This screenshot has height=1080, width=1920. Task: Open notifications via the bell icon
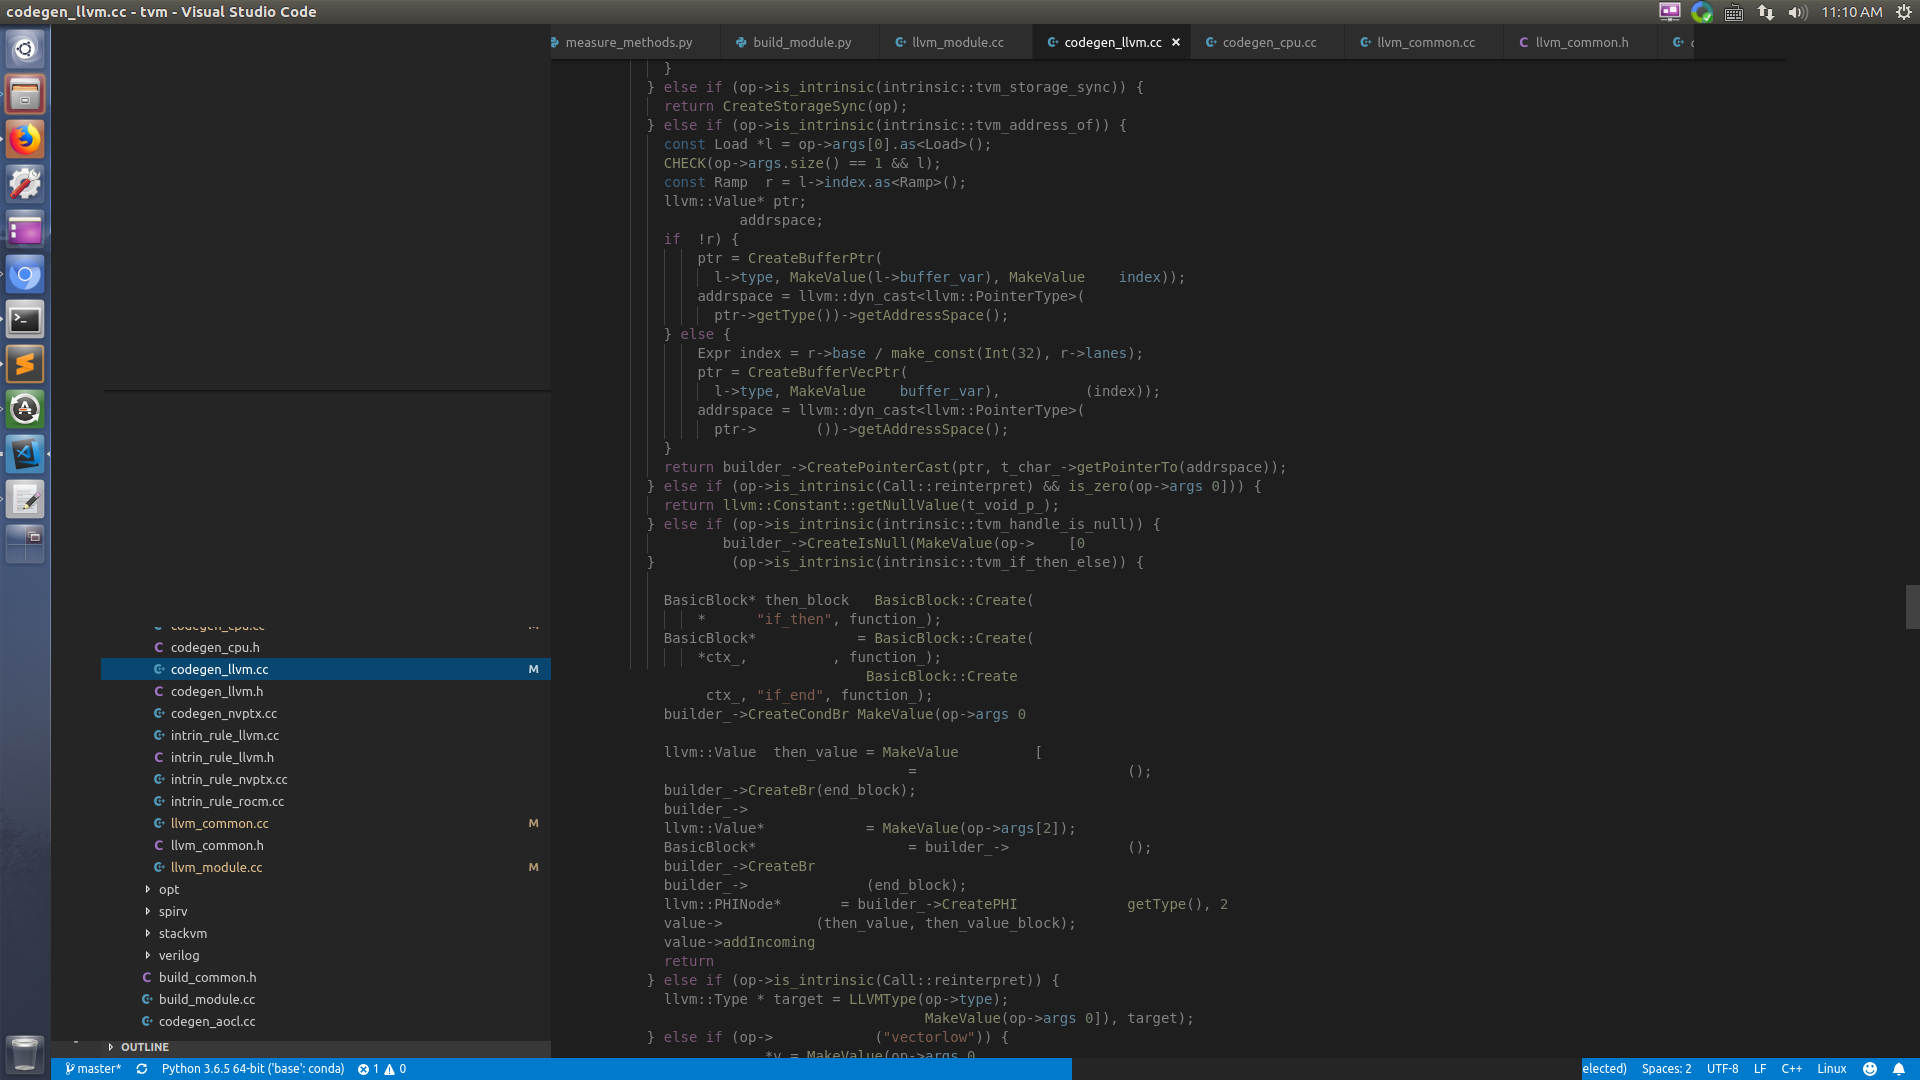(x=1902, y=1069)
